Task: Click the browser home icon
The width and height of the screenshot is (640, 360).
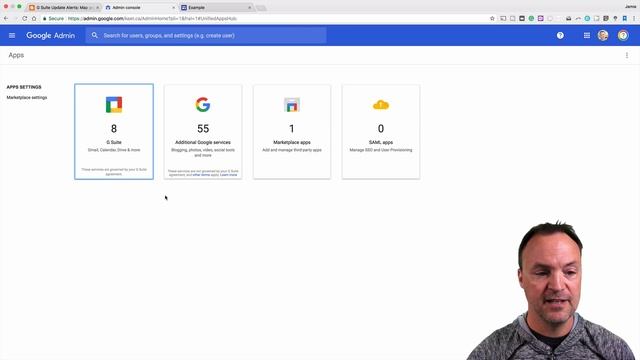Action: (x=34, y=18)
